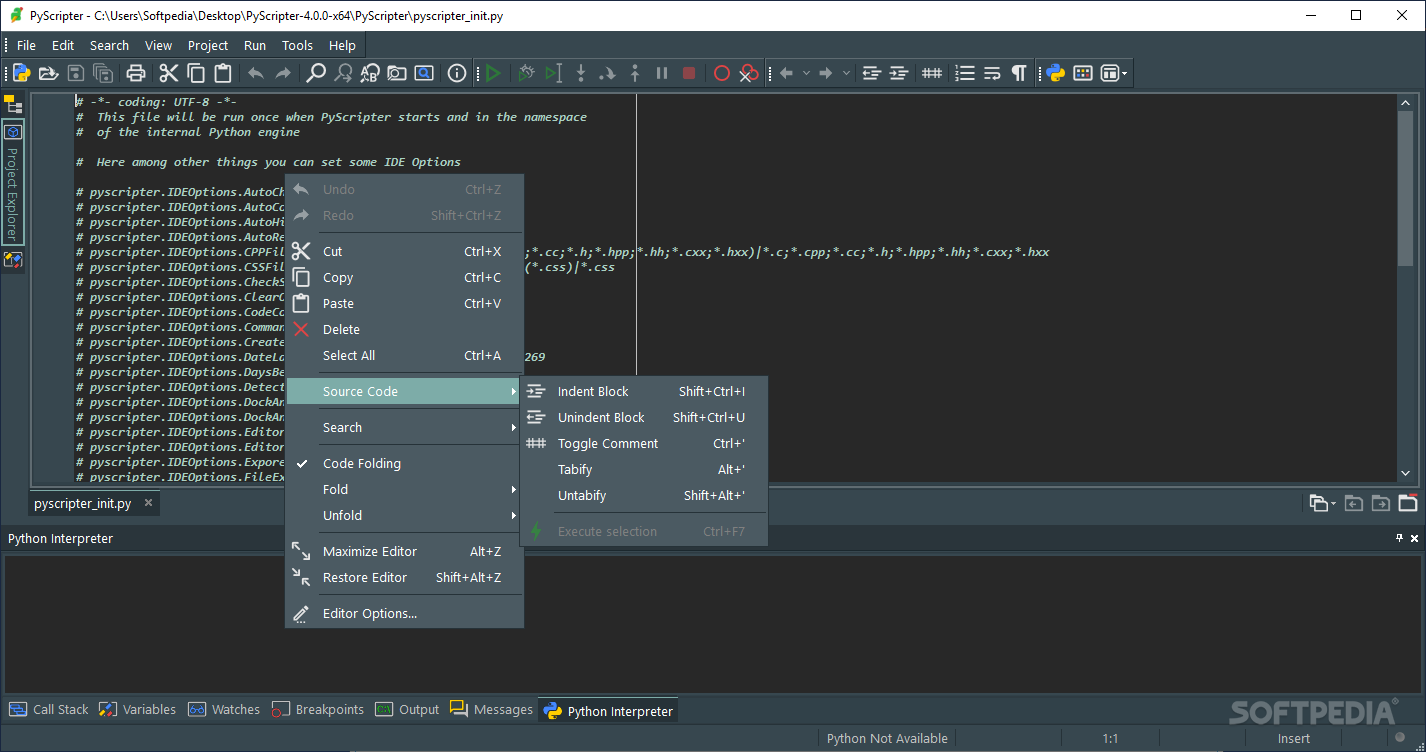
Task: Click the Copy icon in the toolbar
Action: (x=196, y=73)
